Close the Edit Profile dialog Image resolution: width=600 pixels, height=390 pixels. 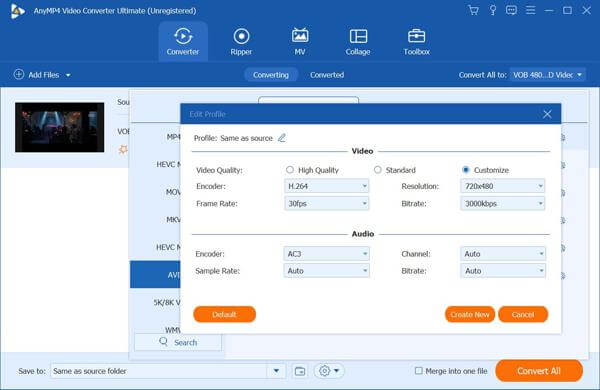tap(547, 114)
